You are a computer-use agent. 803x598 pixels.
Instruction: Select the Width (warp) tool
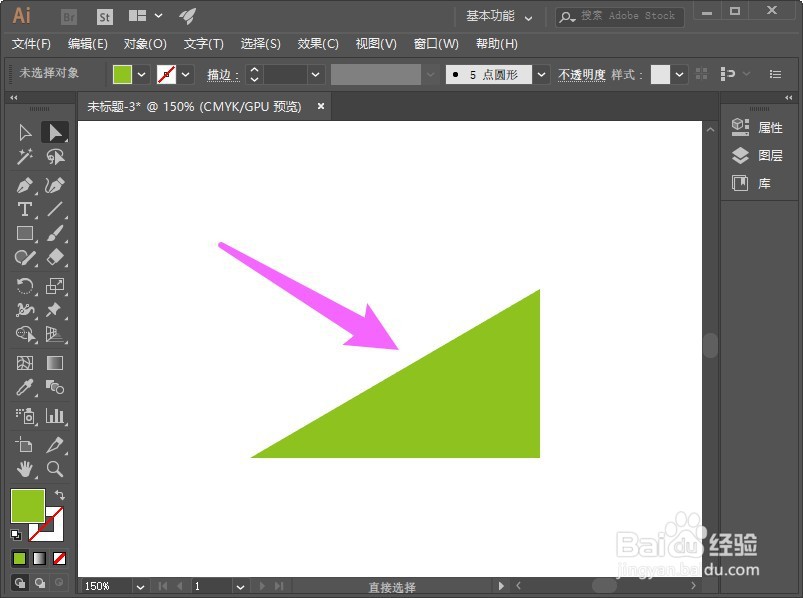(x=25, y=310)
